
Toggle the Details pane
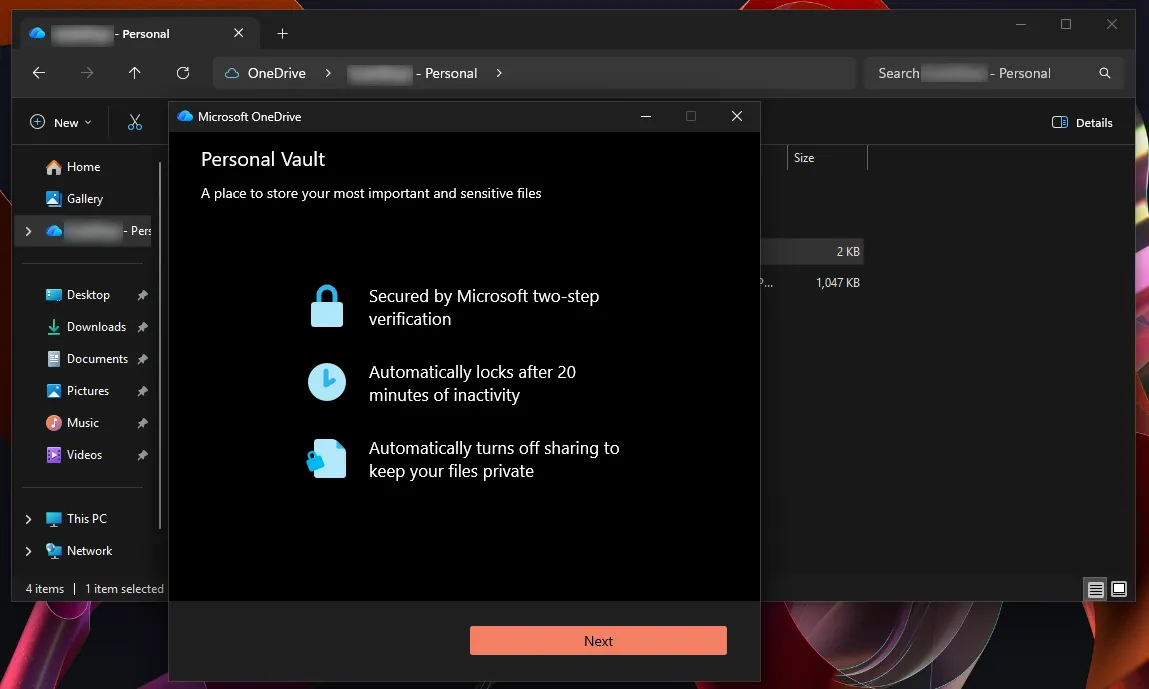tap(1082, 122)
